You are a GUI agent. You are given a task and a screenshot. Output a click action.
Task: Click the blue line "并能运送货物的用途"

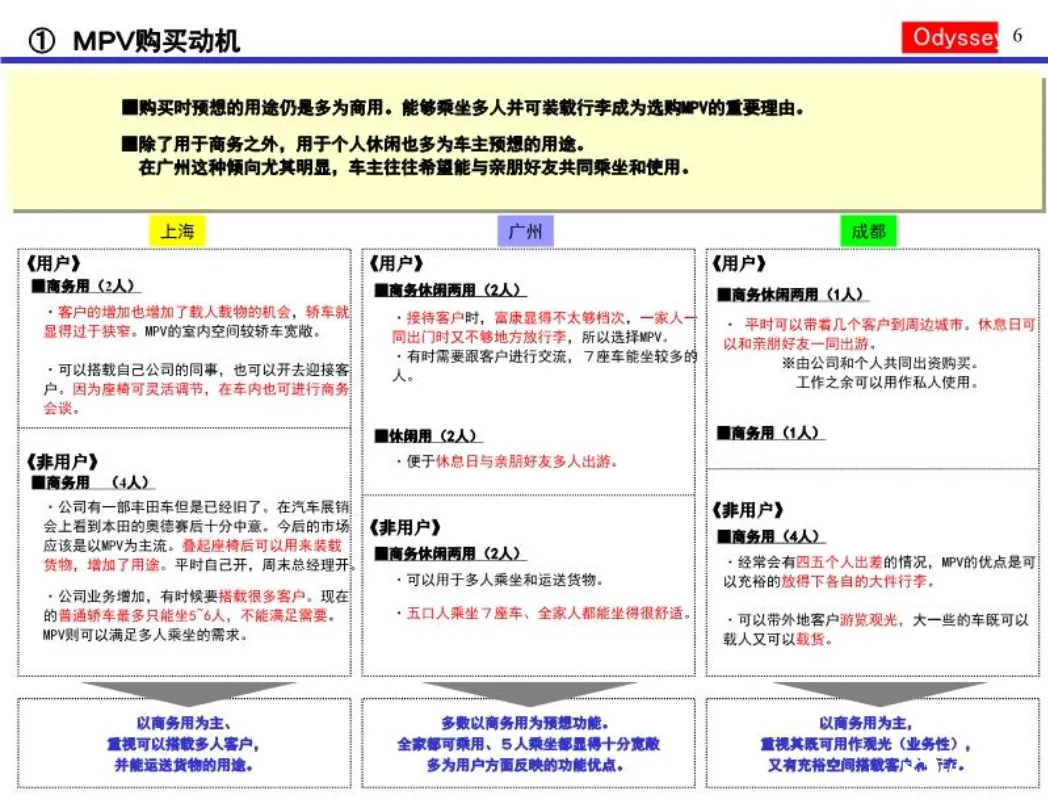pos(184,765)
